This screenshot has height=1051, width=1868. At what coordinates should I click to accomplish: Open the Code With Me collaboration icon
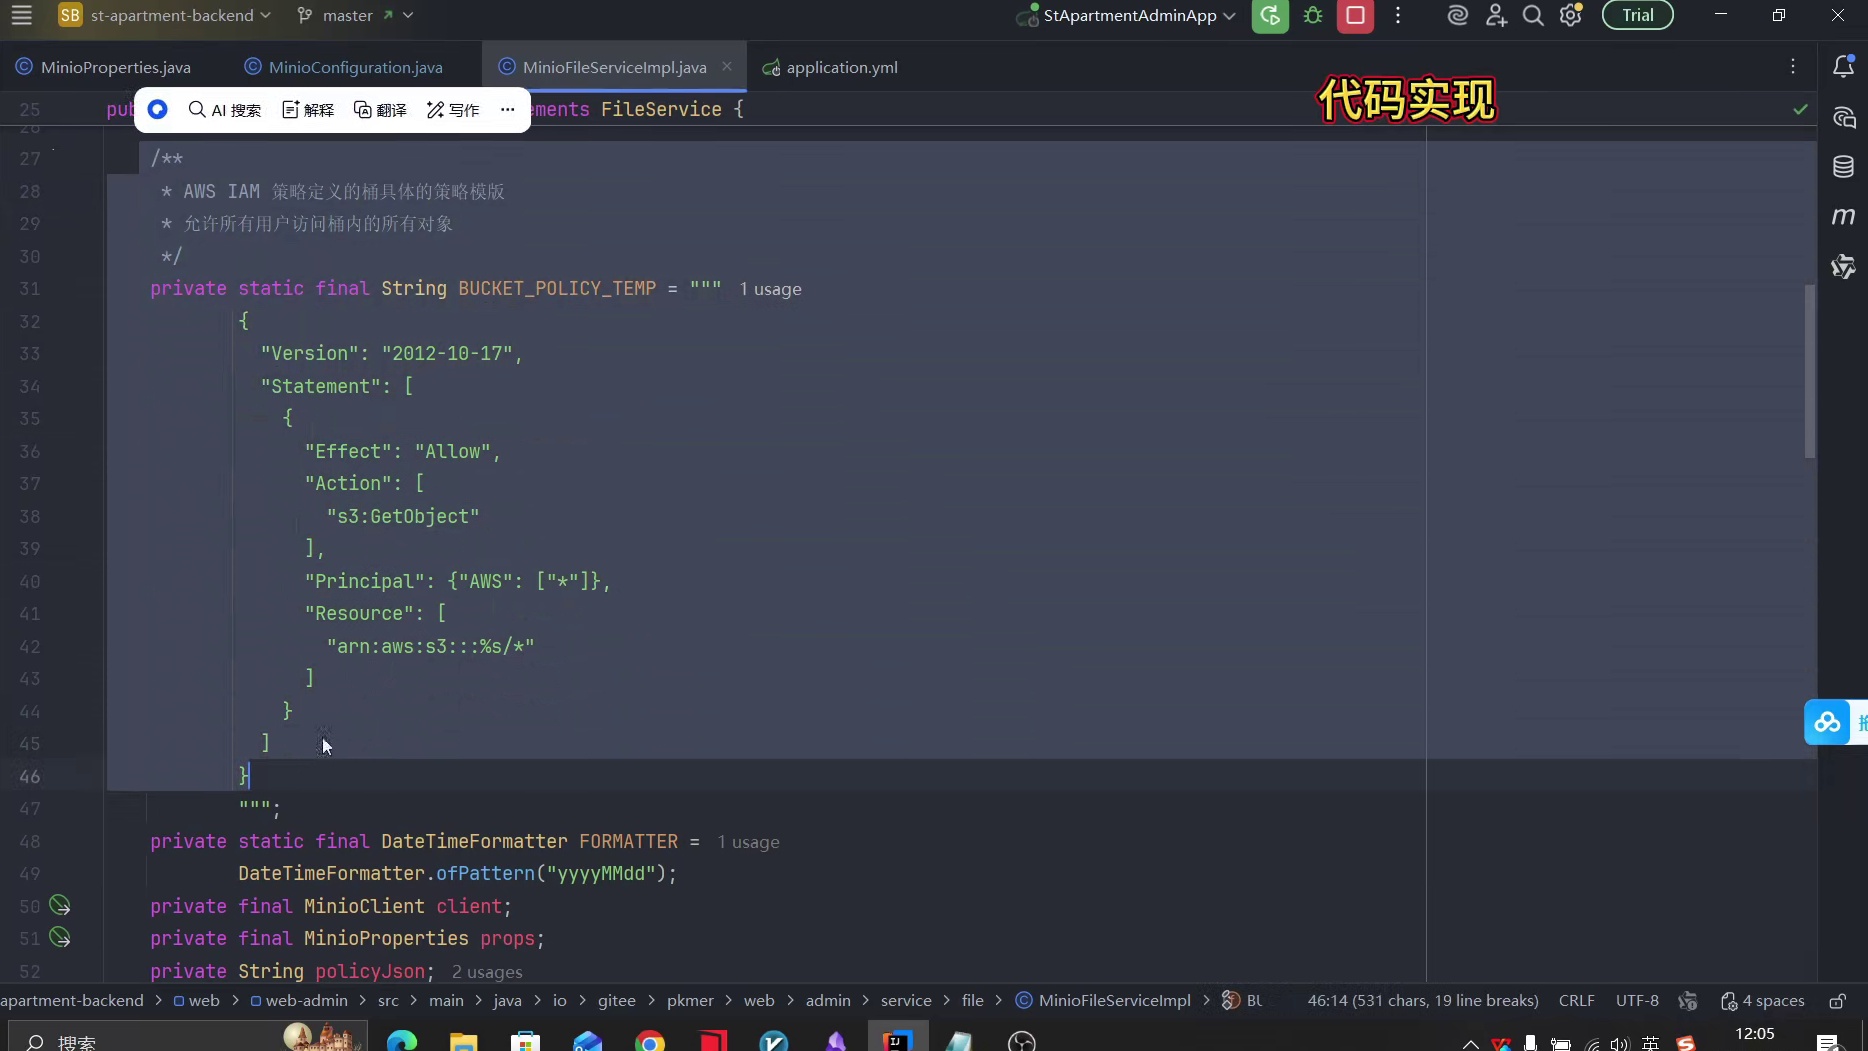[x=1495, y=15]
